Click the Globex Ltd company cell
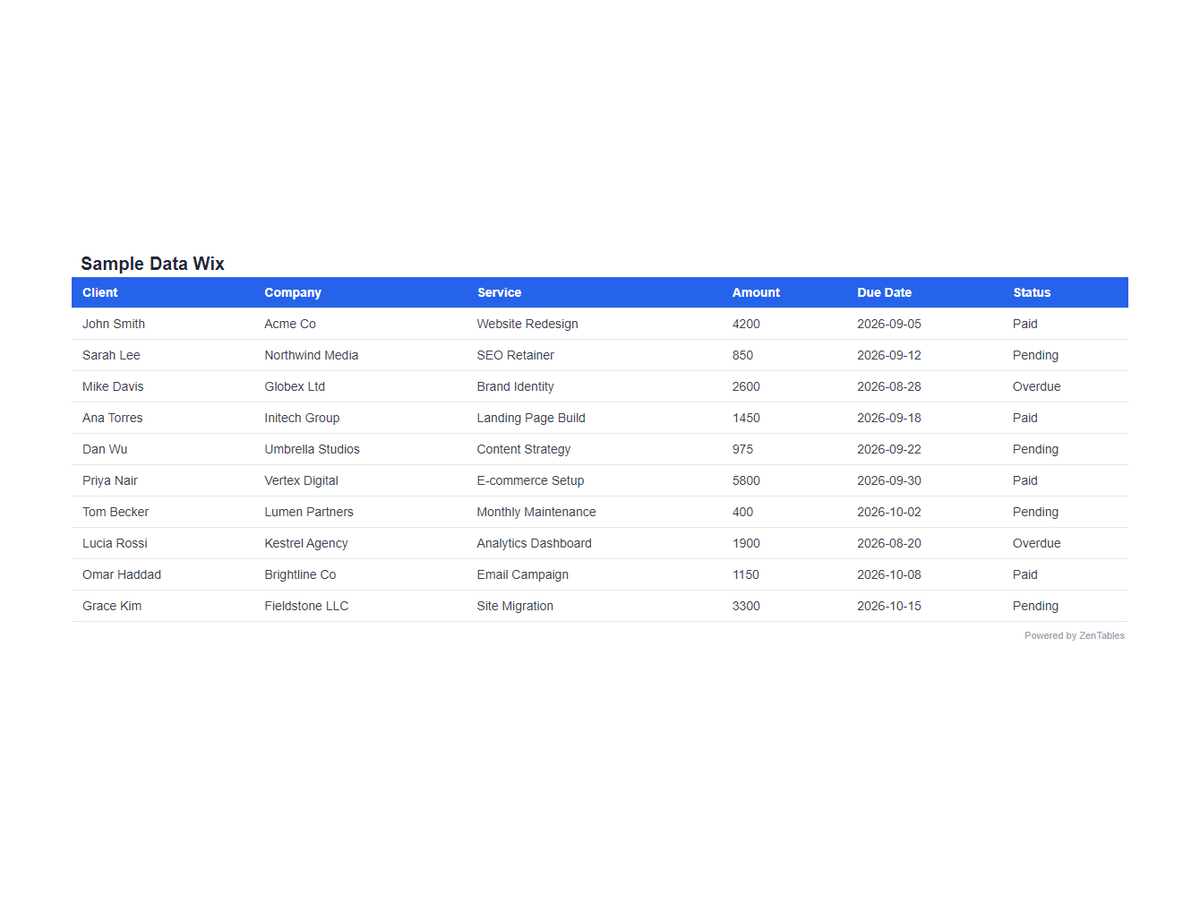The image size is (1200, 900). click(295, 387)
